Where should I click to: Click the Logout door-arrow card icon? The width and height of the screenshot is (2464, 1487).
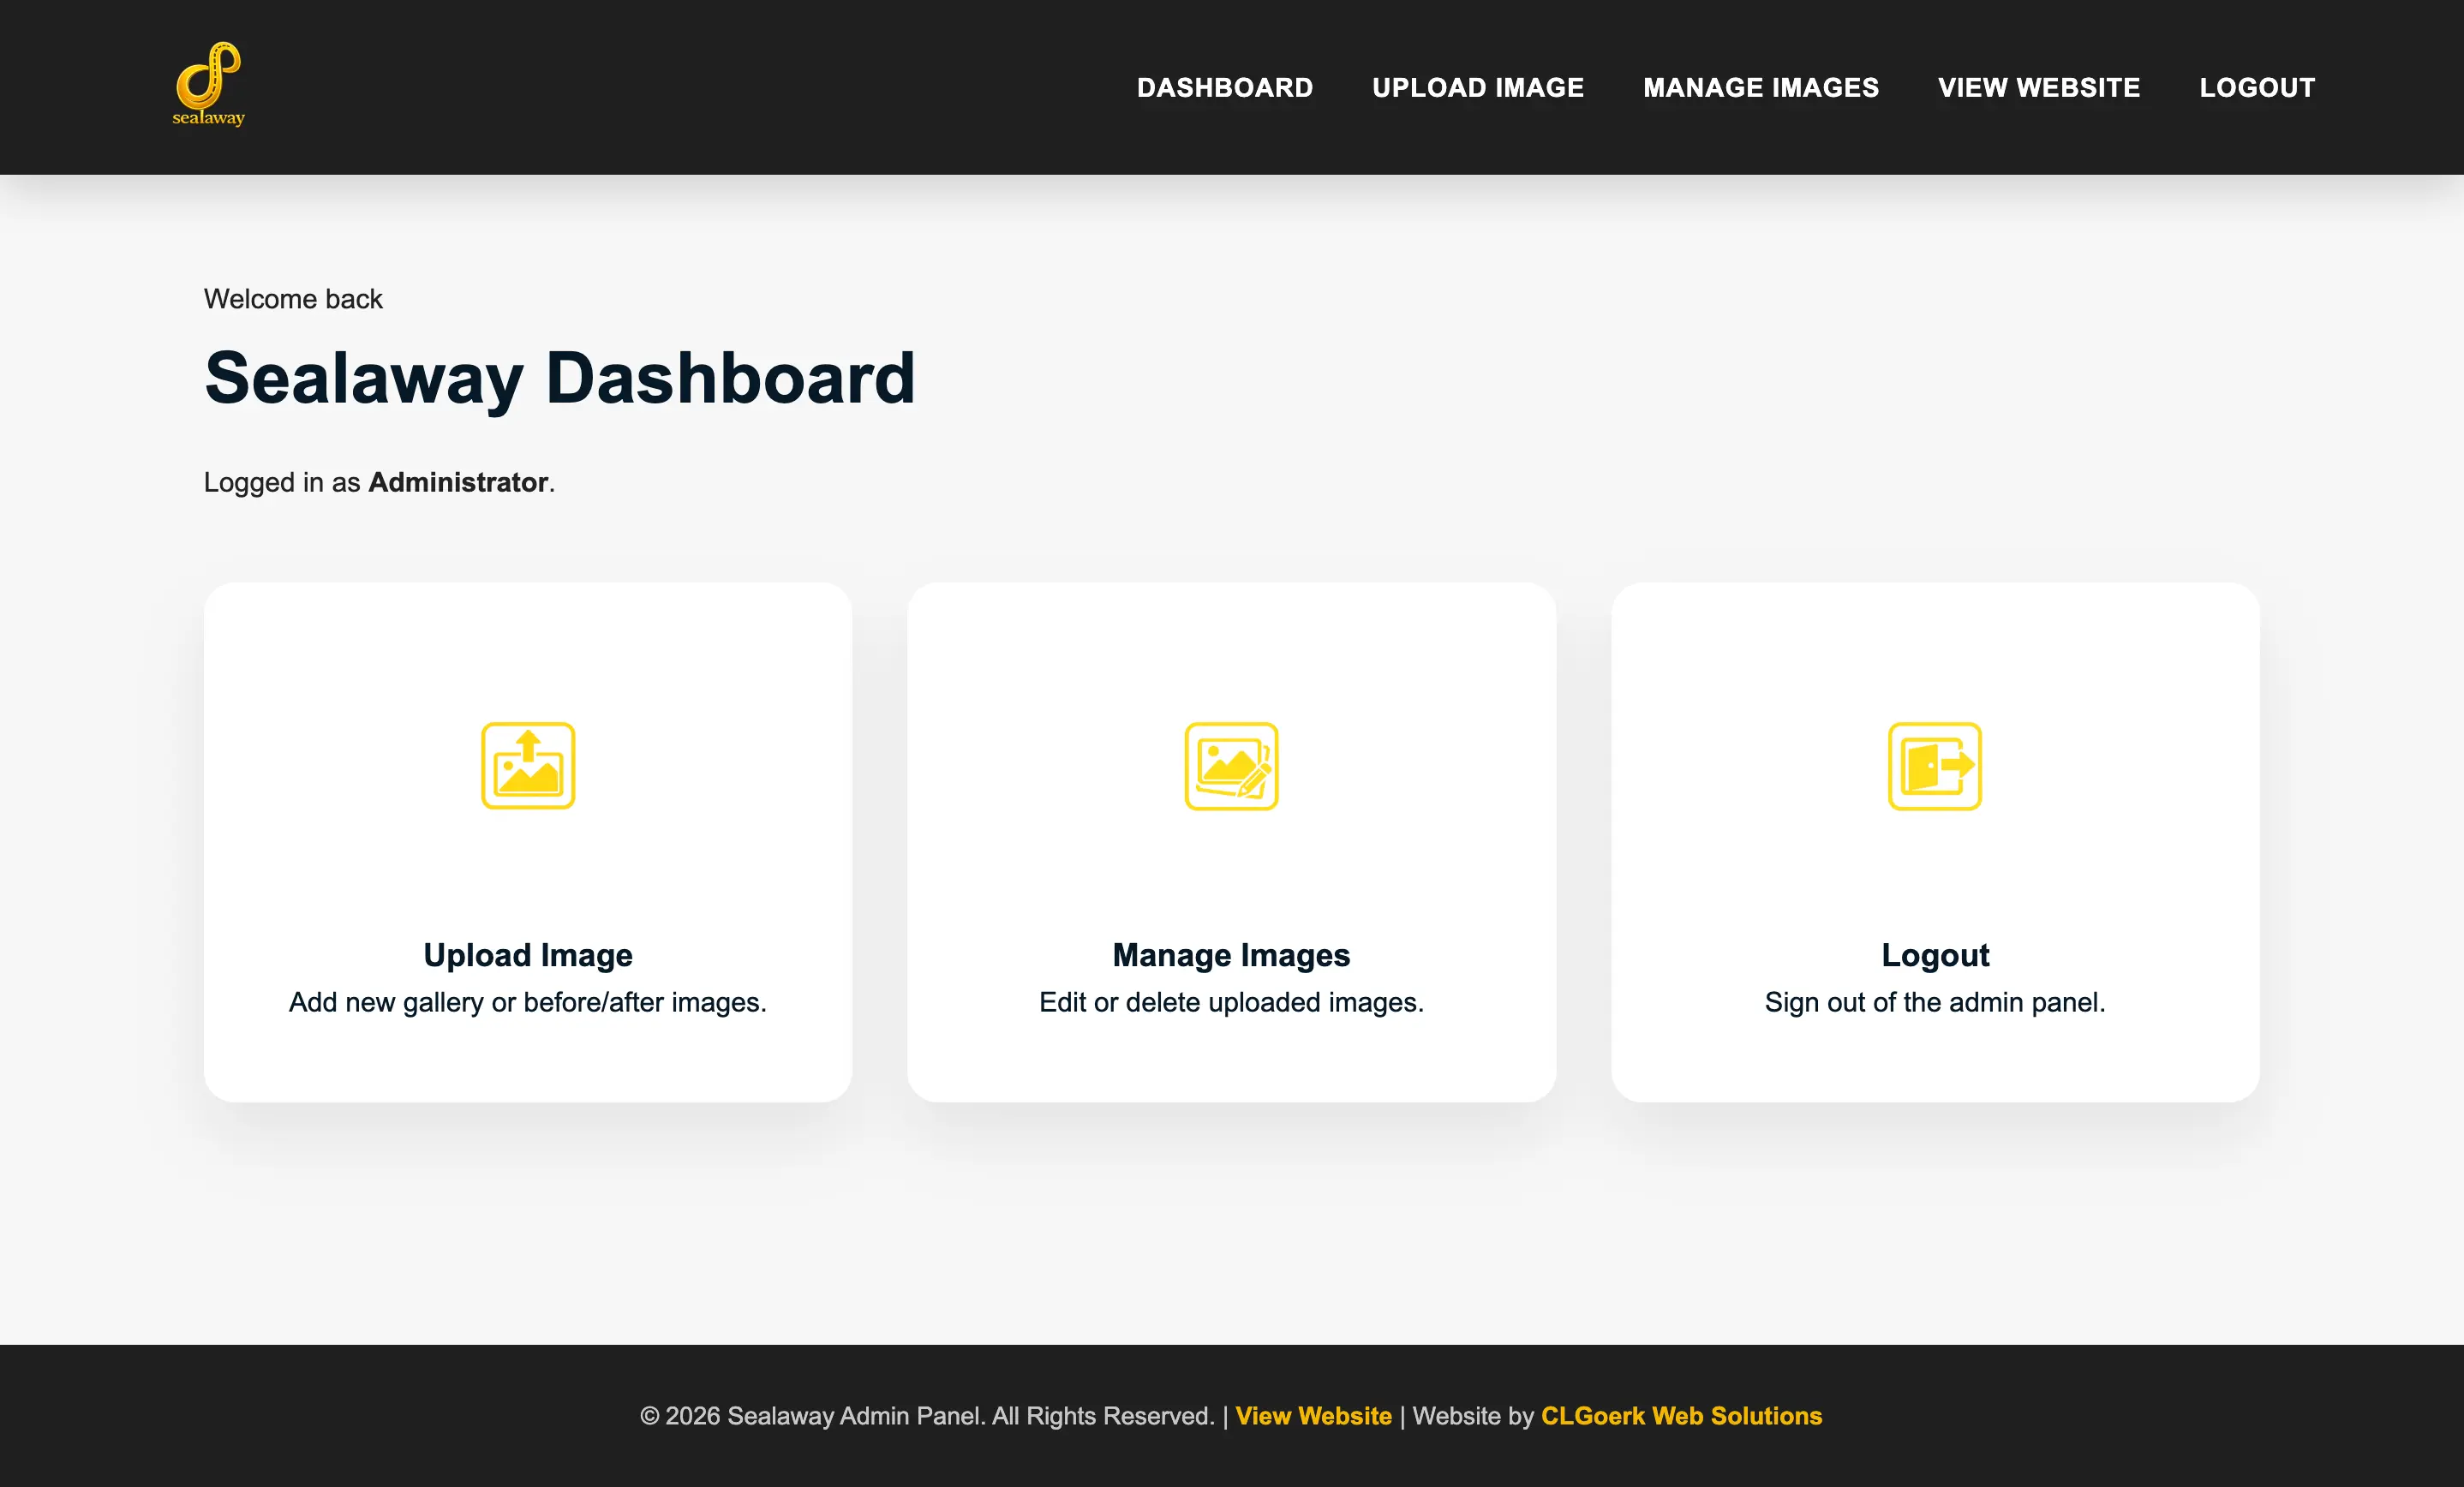pyautogui.click(x=1934, y=765)
